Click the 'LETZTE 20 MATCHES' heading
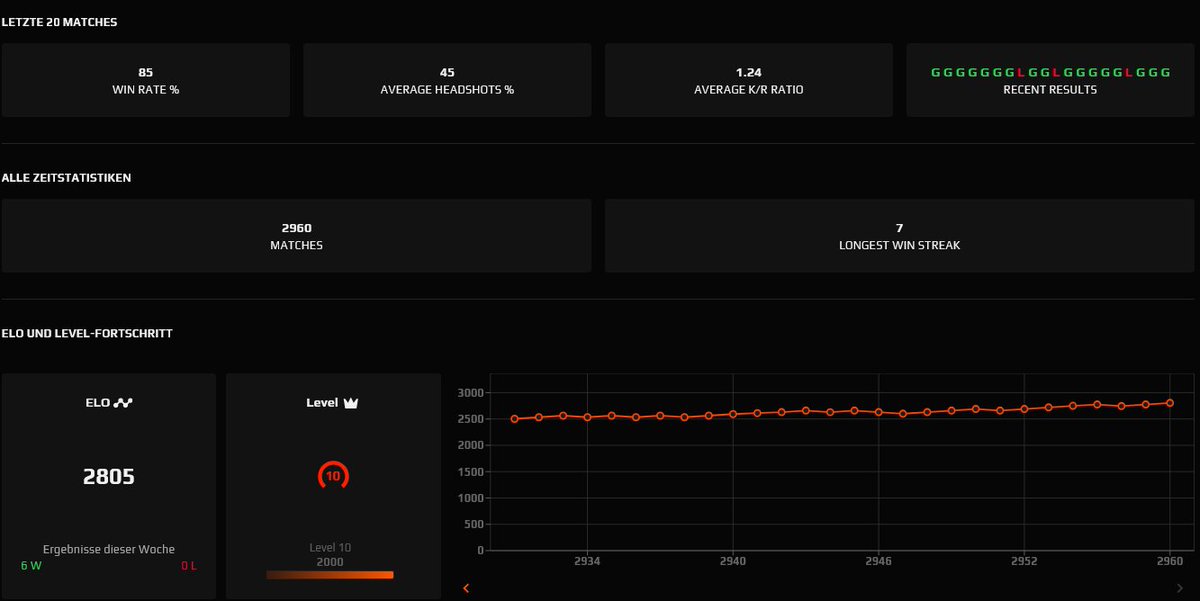Image resolution: width=1200 pixels, height=601 pixels. point(60,22)
